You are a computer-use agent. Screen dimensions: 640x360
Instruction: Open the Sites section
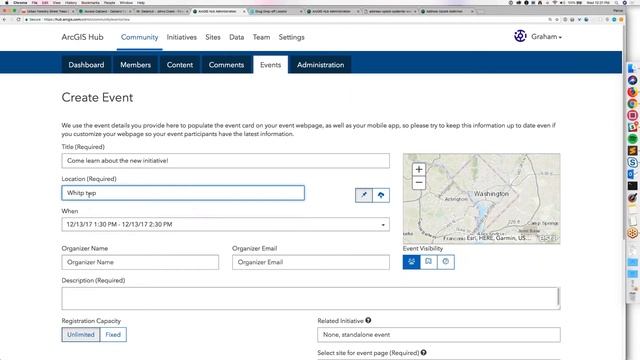(213, 37)
